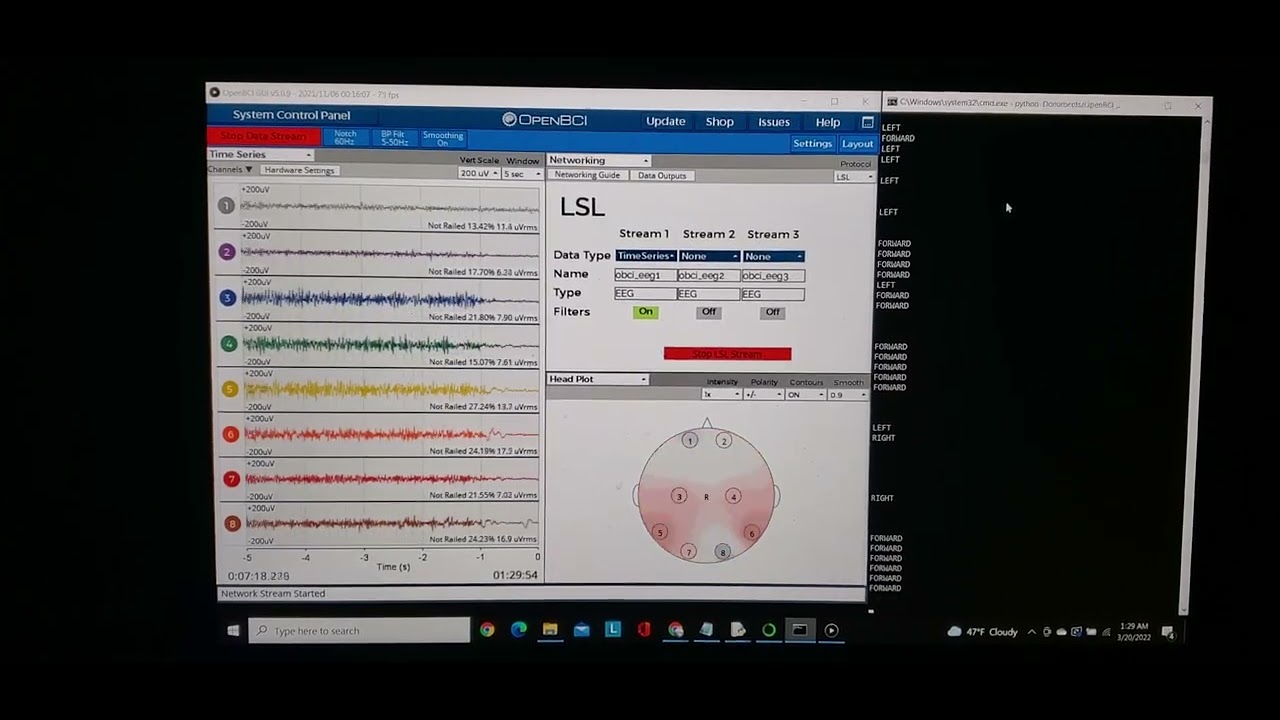
Task: Open the console log icon next to Help
Action: [867, 122]
